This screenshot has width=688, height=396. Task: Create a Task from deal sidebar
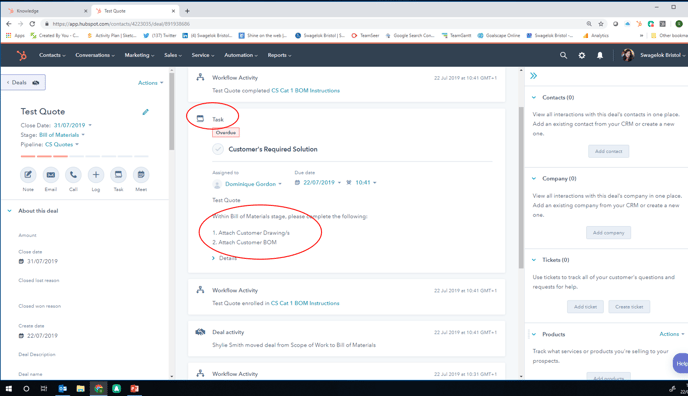(118, 175)
